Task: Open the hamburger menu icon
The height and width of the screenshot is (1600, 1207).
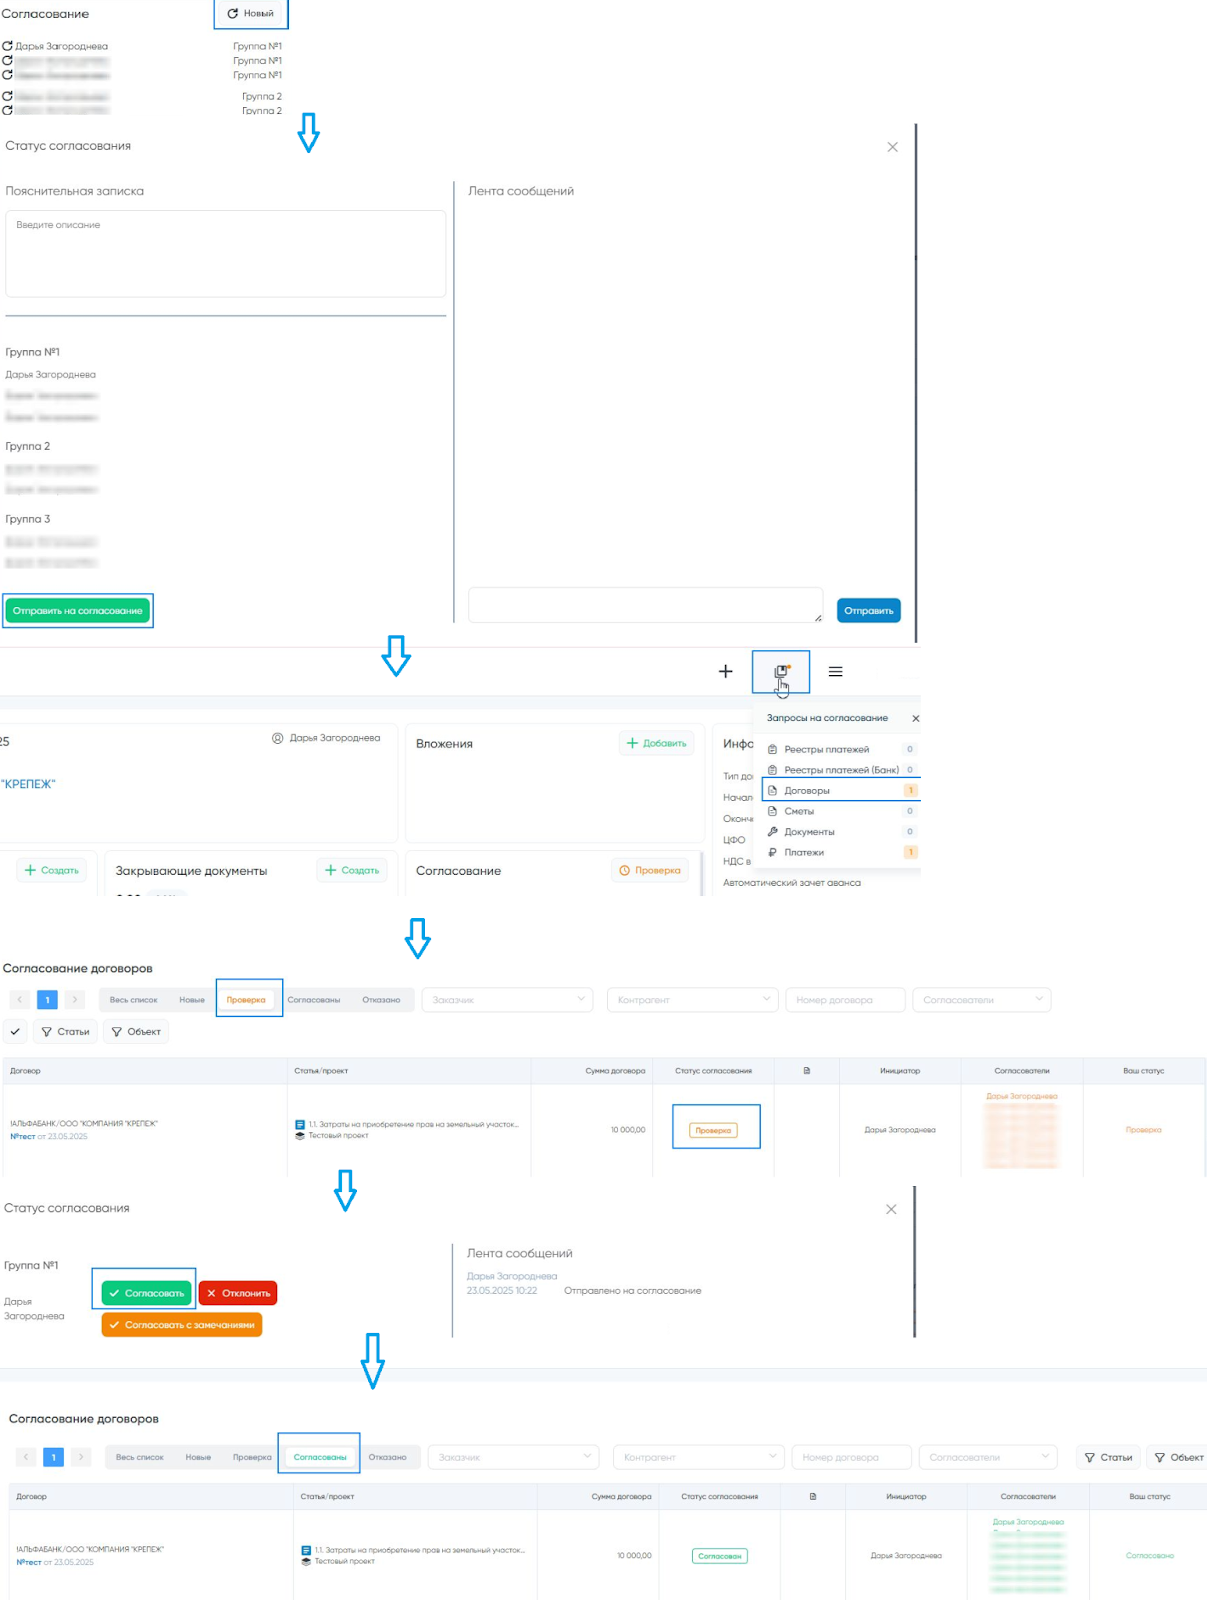Action: (835, 672)
